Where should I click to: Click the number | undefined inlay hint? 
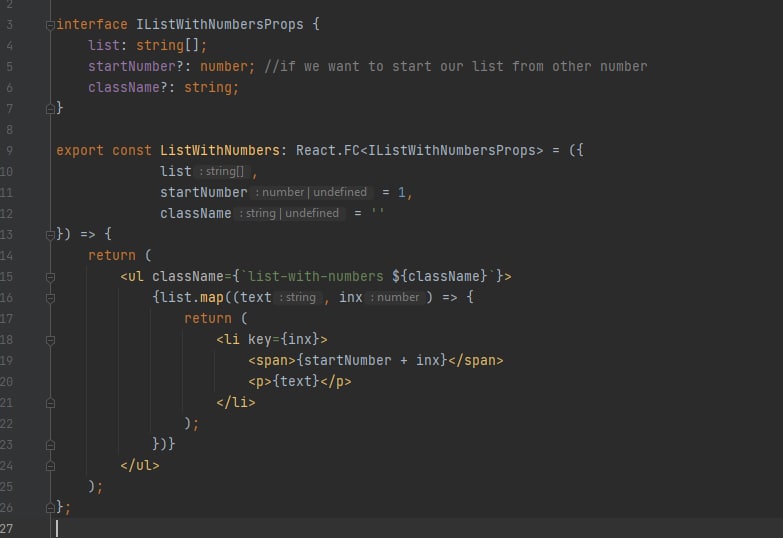coord(311,192)
